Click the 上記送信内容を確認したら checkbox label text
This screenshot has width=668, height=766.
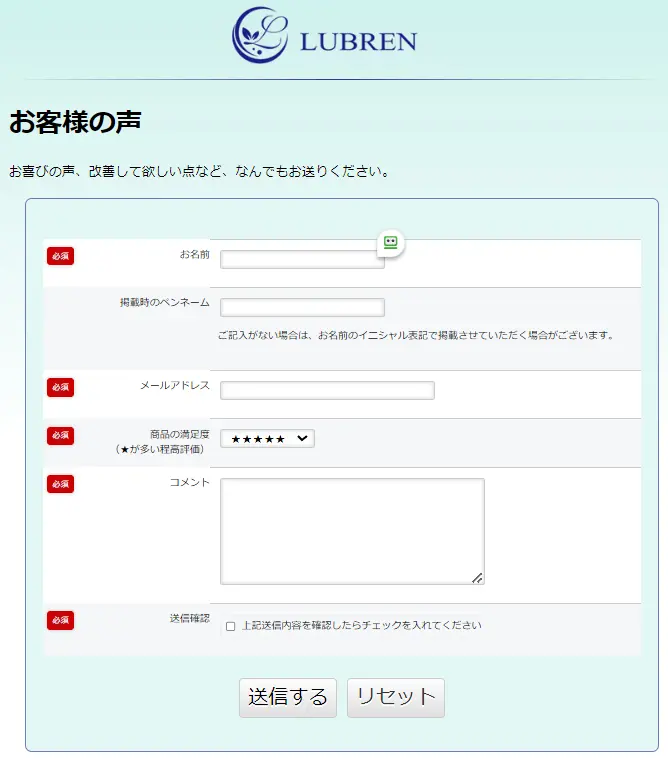point(362,625)
